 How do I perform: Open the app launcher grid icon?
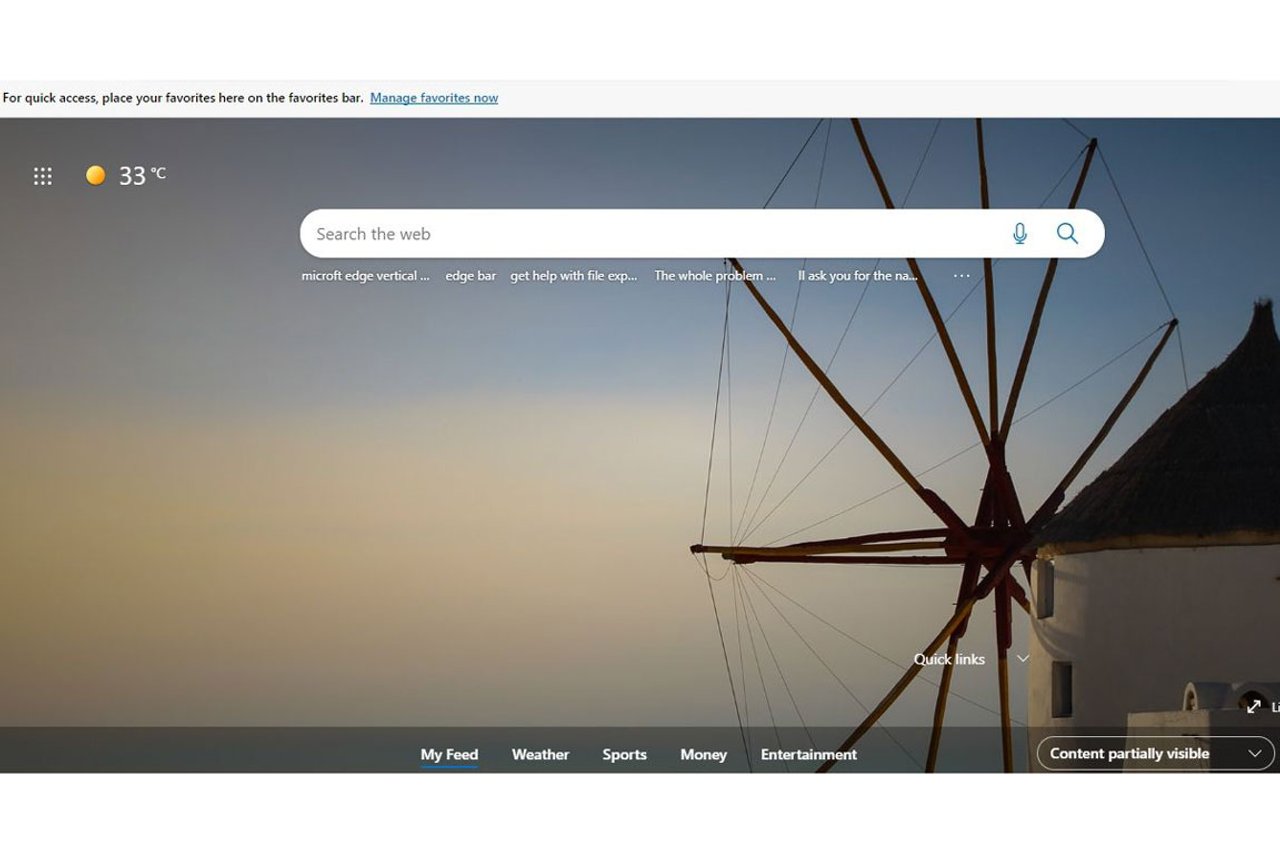pos(42,176)
